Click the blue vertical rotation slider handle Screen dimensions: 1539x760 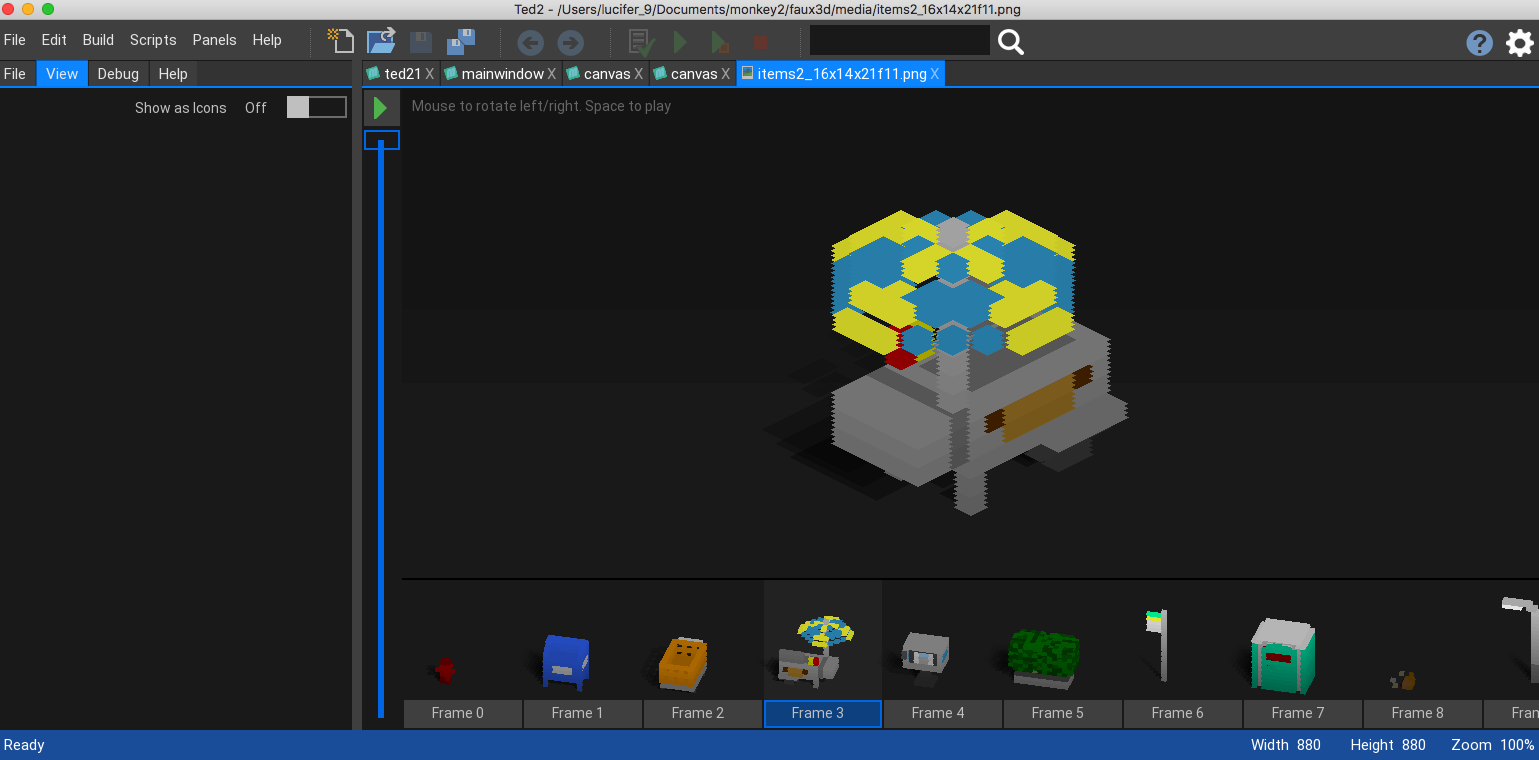pyautogui.click(x=381, y=140)
